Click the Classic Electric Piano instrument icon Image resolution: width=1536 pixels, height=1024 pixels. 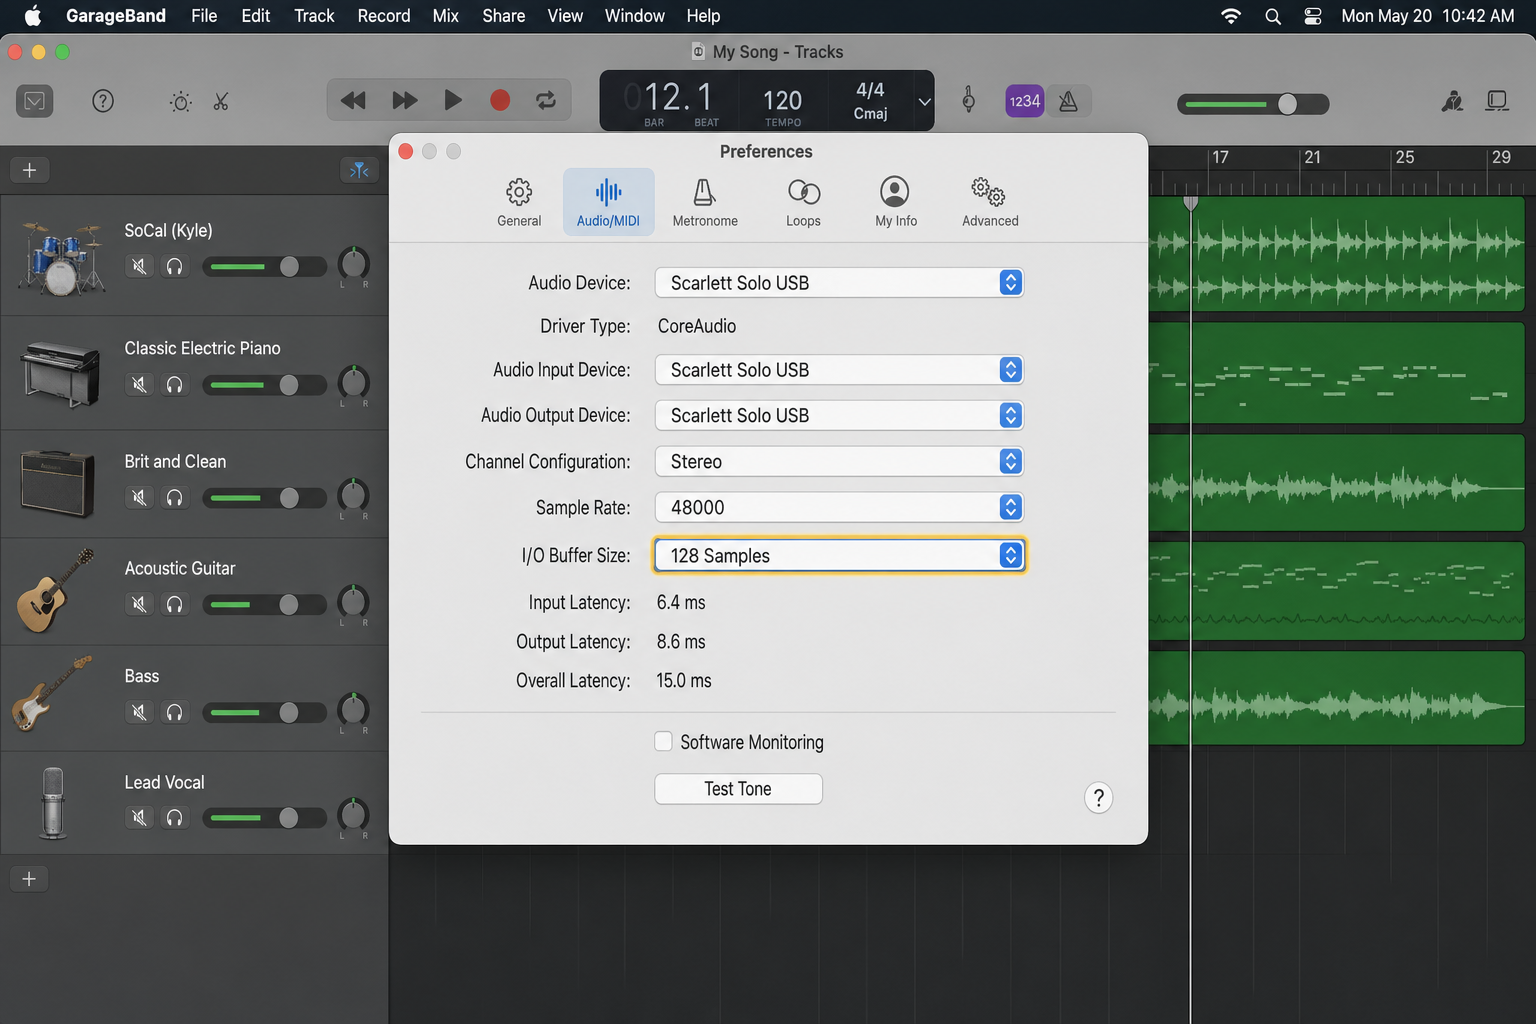pyautogui.click(x=61, y=374)
